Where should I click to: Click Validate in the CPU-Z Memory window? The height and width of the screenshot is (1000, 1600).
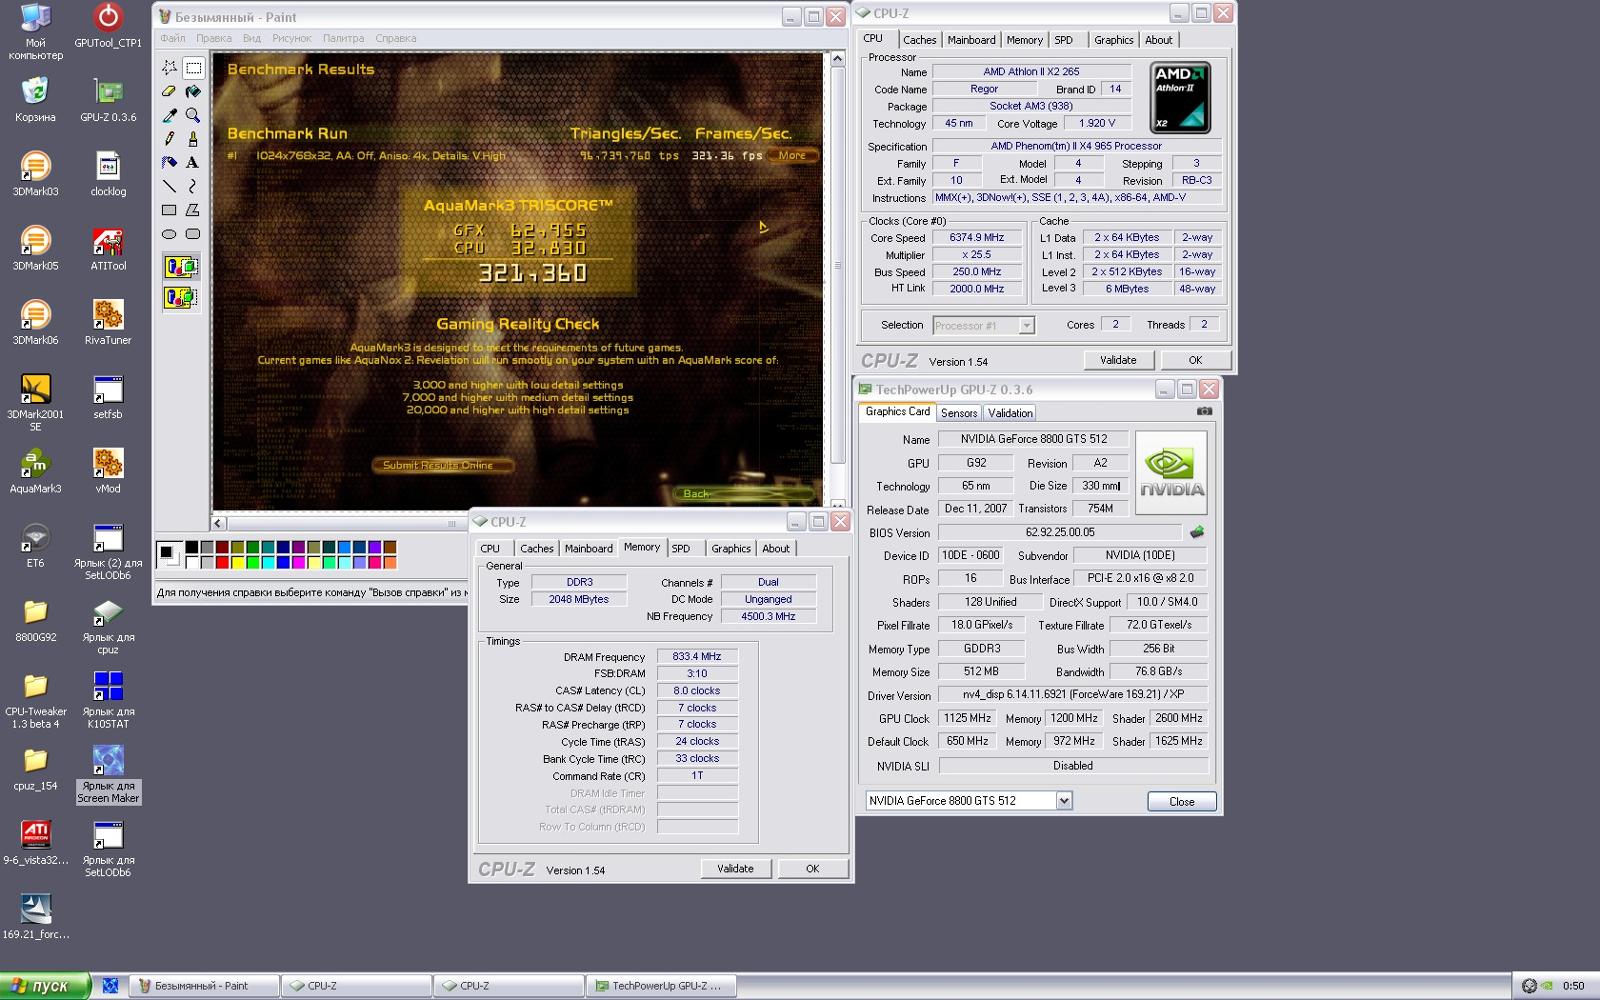coord(735,869)
